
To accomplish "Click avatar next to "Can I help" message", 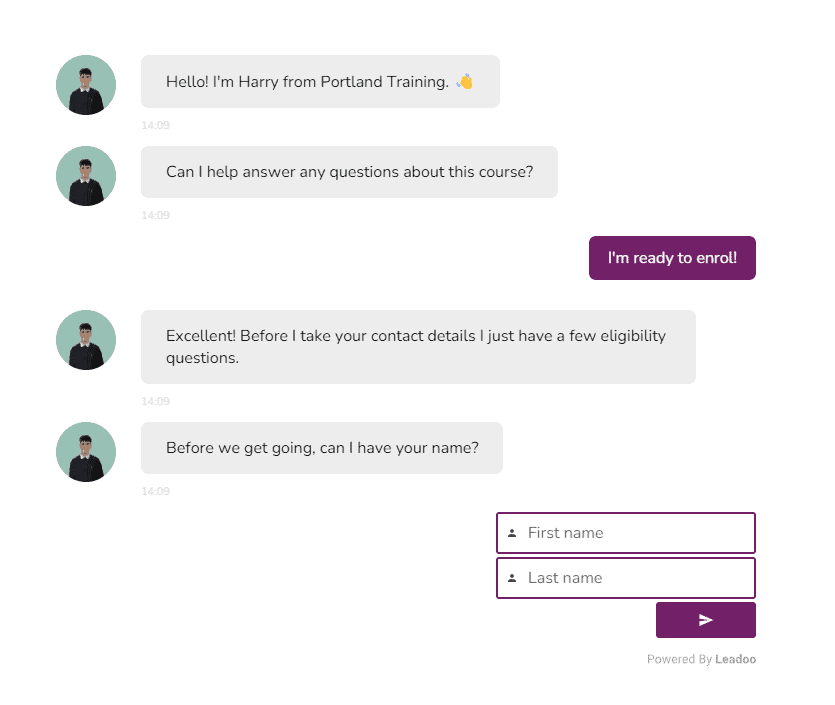I will coord(86,176).
